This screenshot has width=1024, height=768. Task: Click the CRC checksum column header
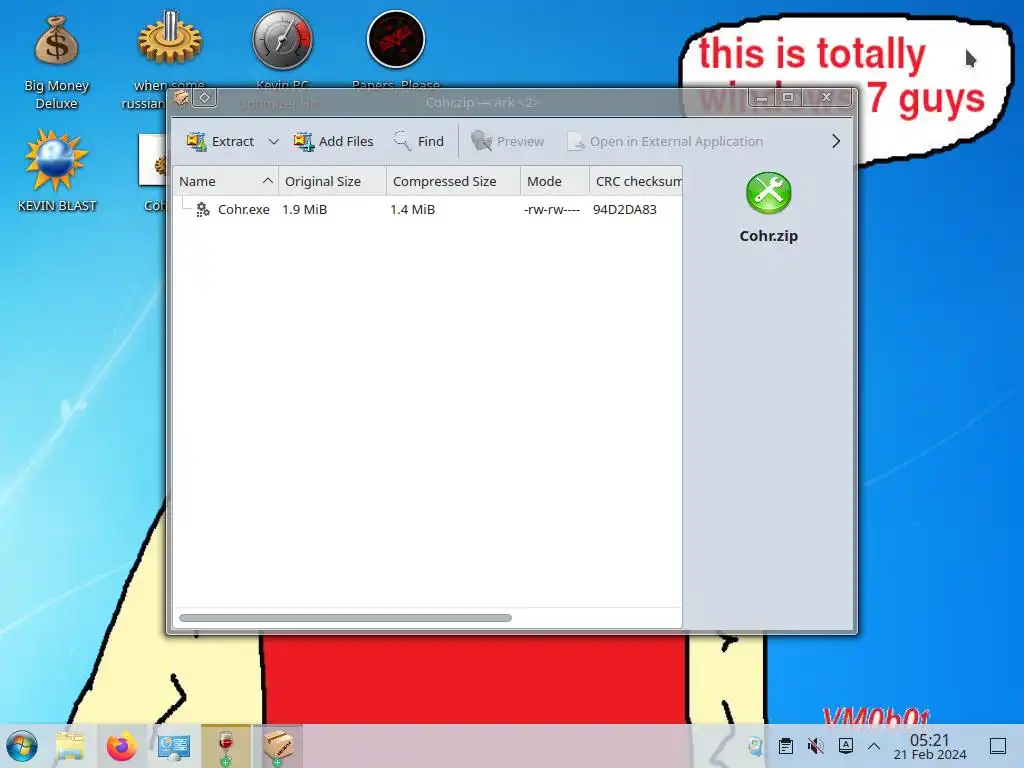pos(635,181)
